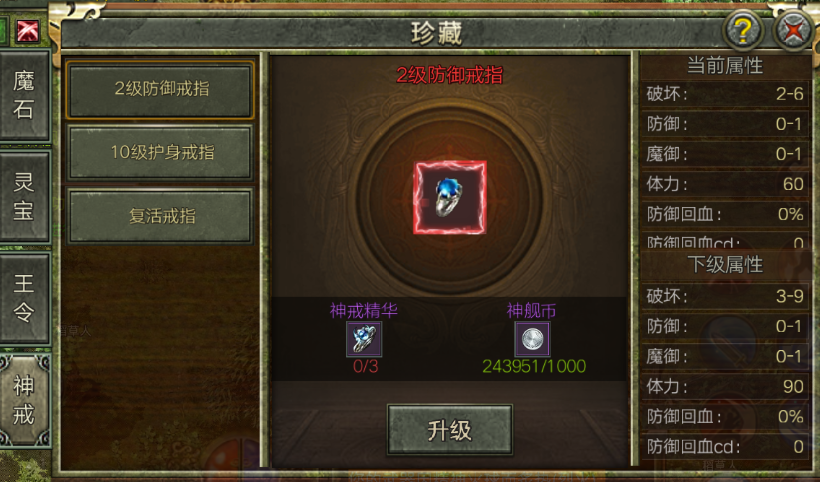Open the 王令 side tab
The height and width of the screenshot is (482, 820).
point(24,298)
